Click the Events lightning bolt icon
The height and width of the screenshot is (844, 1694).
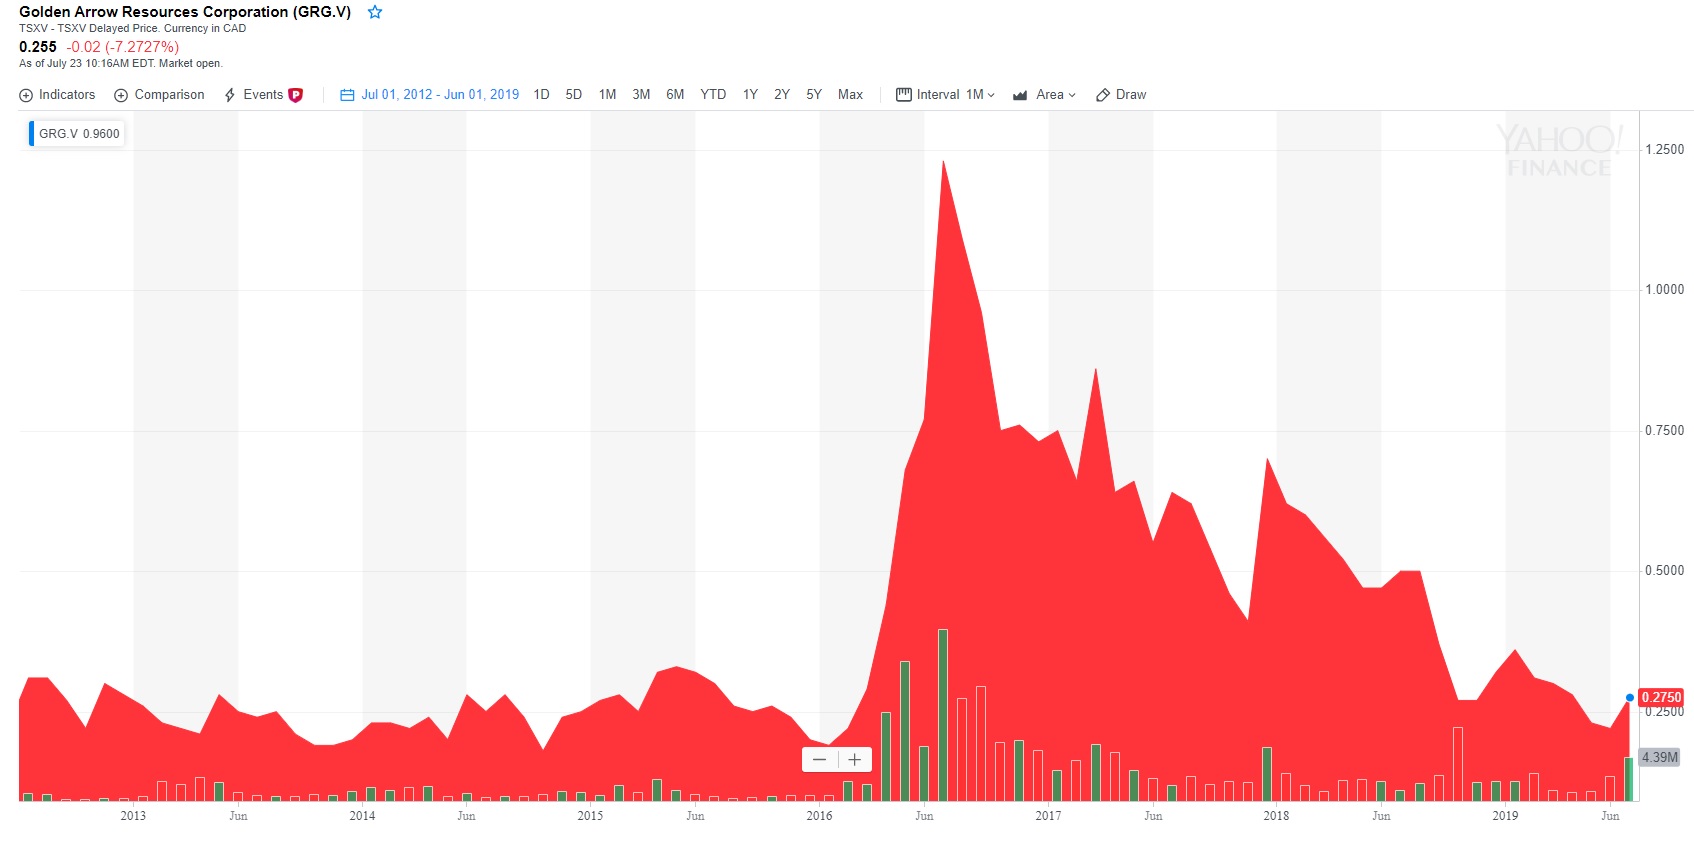tap(230, 95)
